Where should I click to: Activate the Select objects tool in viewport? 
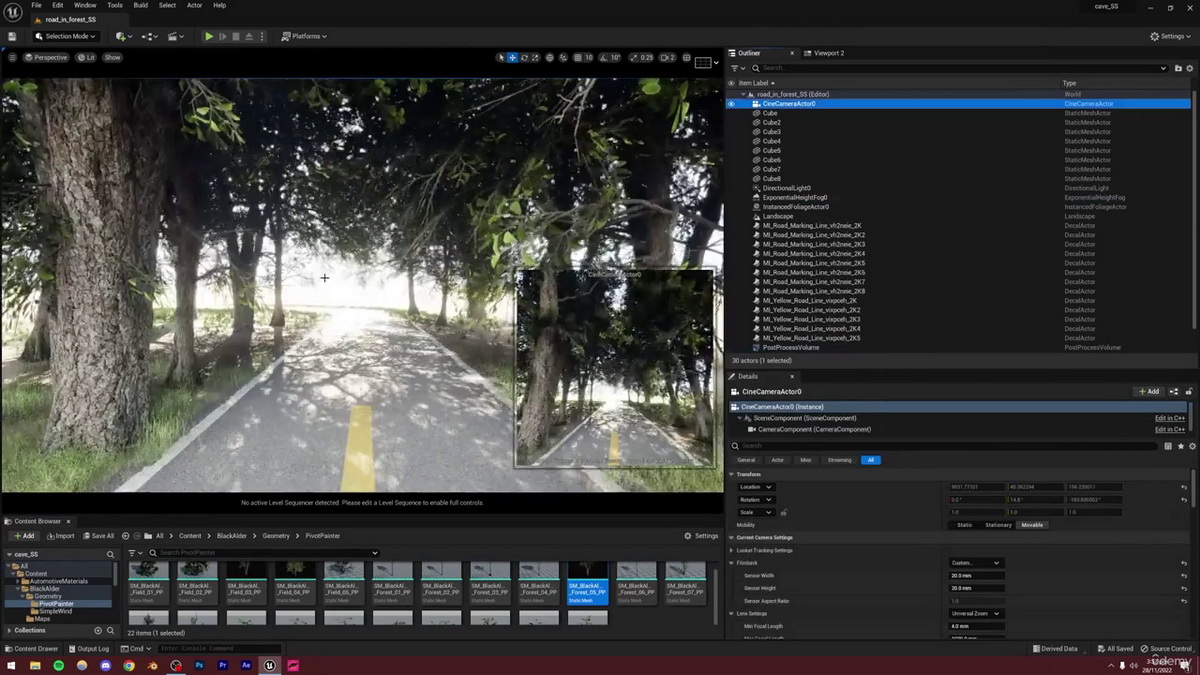[x=502, y=57]
